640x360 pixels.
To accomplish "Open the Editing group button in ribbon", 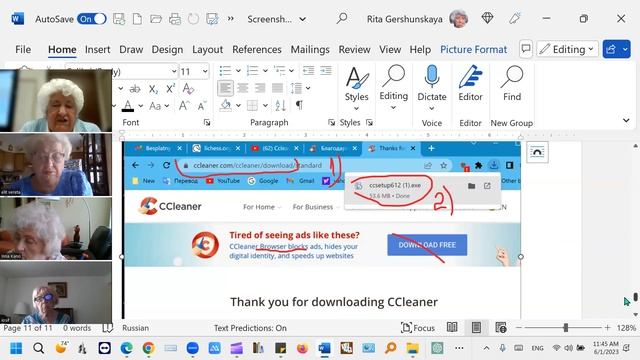I will tap(393, 88).
